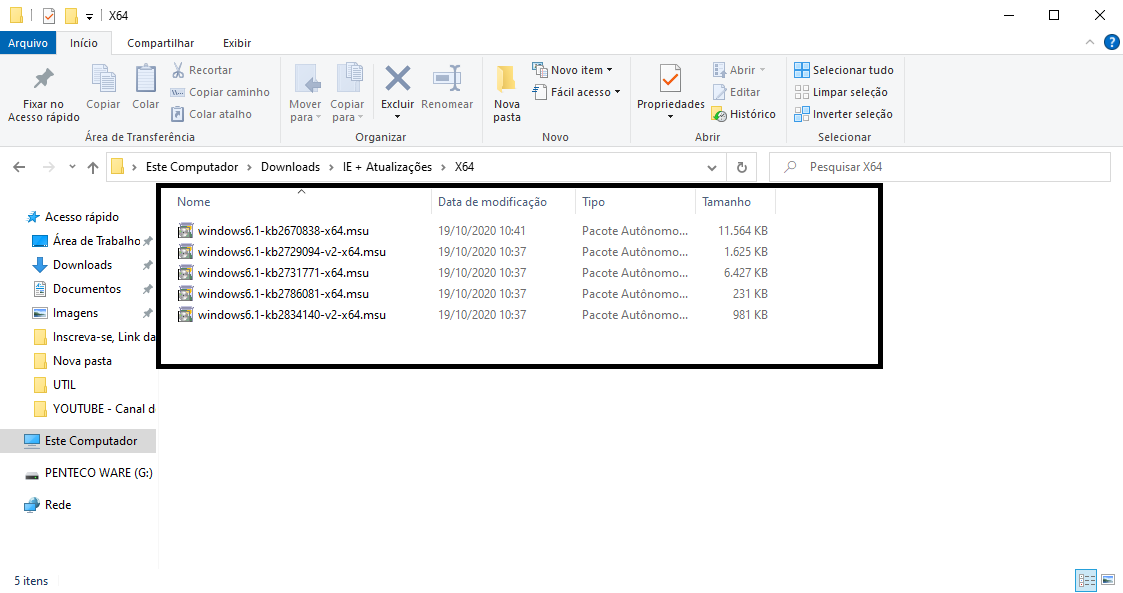Screen dimensions: 1123x593
Task: Click IE + Atualizações breadcrumb
Action: pyautogui.click(x=387, y=167)
